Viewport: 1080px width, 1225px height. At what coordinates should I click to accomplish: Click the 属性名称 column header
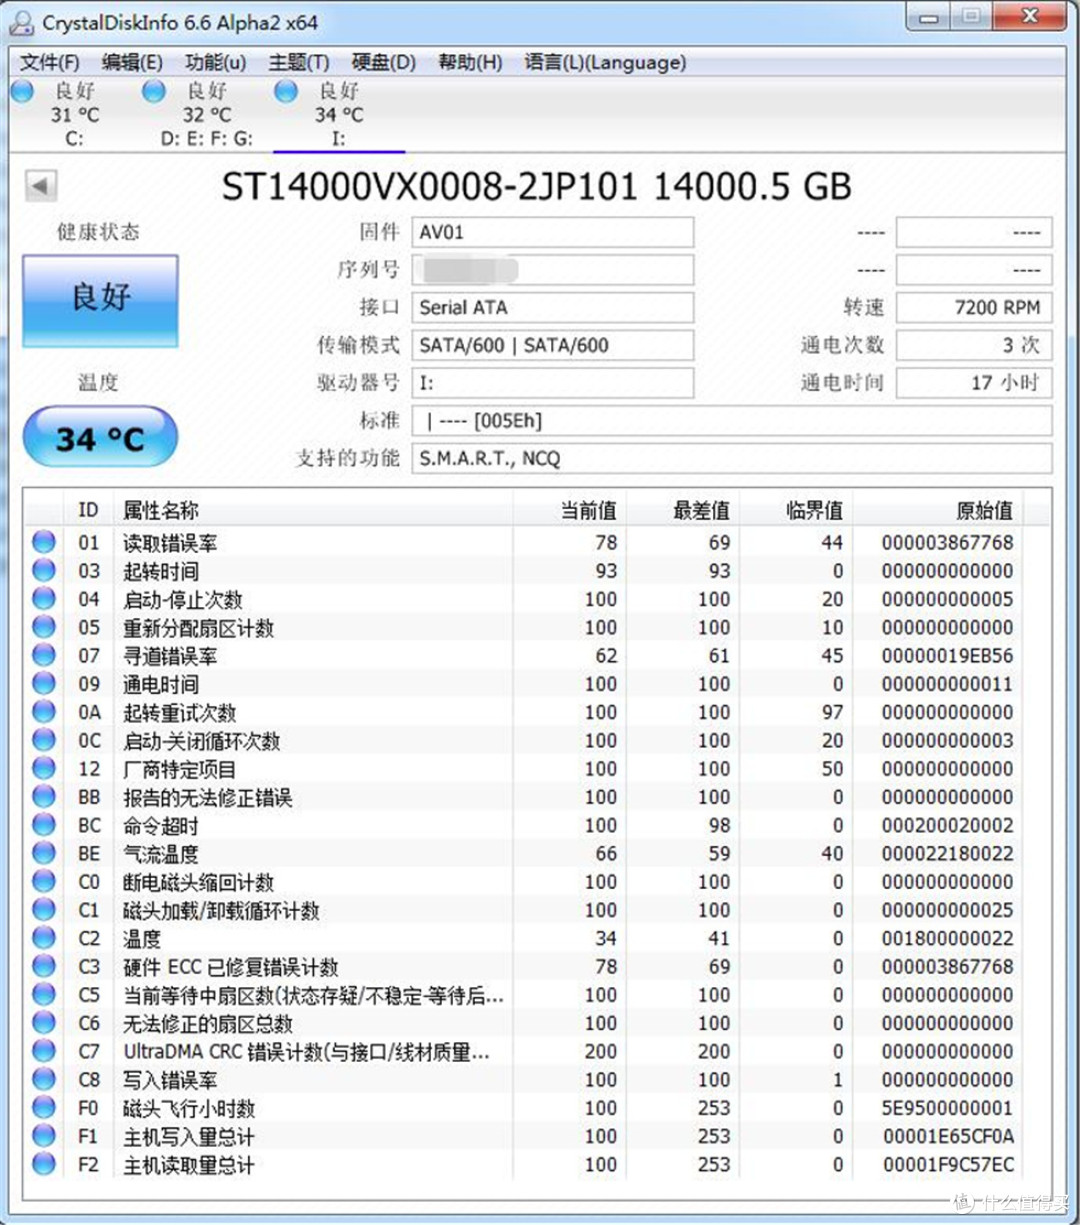314,510
